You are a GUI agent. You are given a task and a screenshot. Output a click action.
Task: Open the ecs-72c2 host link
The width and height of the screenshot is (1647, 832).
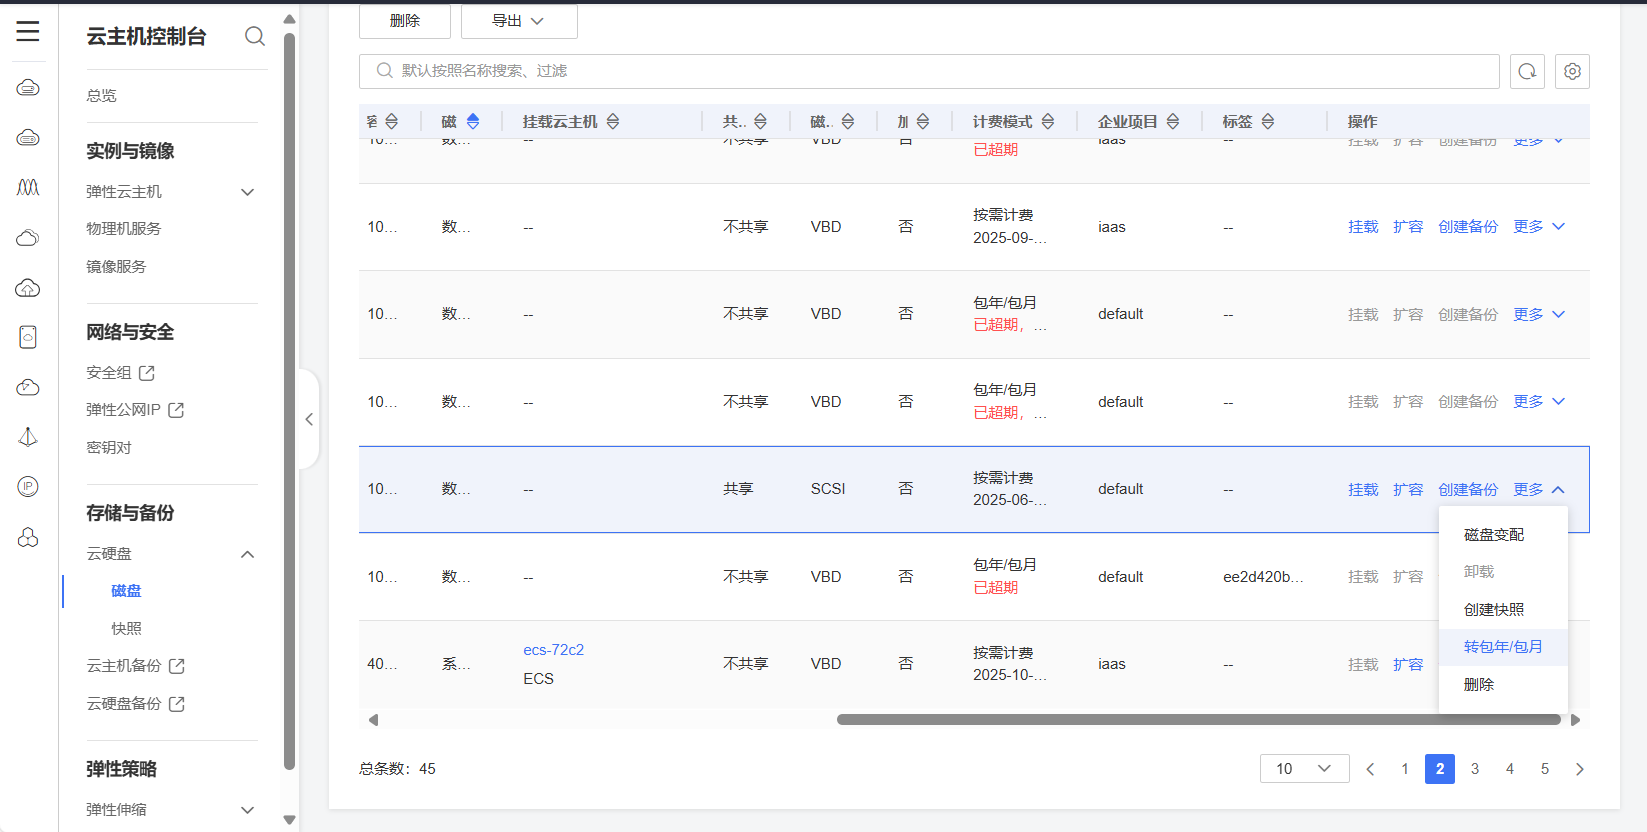[553, 650]
